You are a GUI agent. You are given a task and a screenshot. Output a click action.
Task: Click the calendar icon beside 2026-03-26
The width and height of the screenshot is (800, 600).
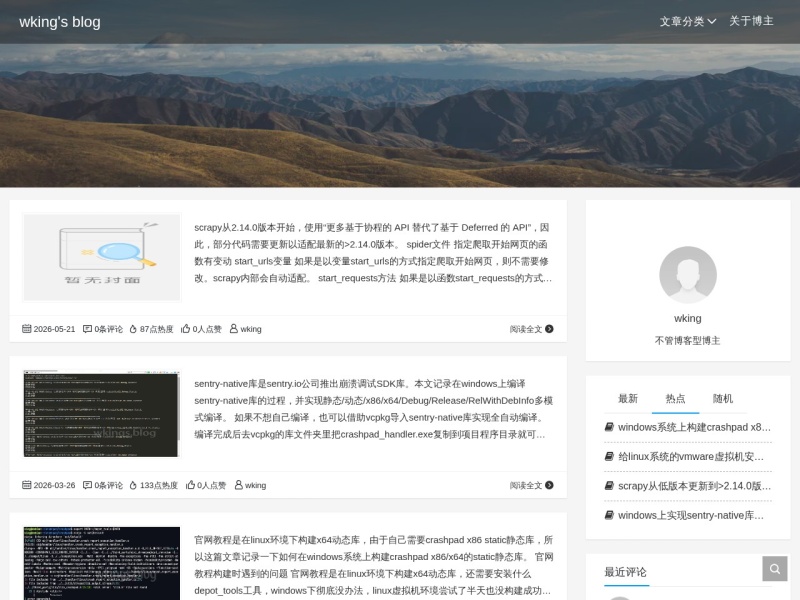click(27, 485)
